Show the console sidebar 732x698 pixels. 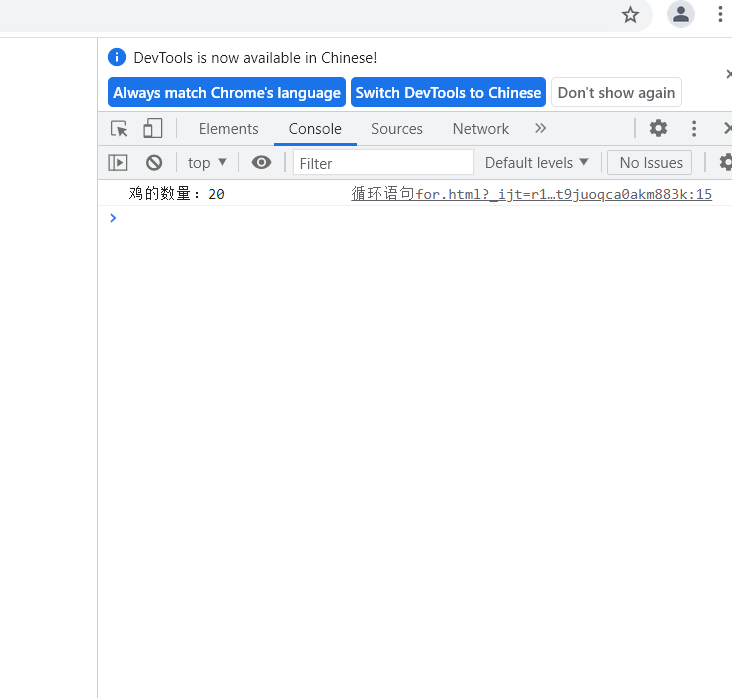point(118,162)
